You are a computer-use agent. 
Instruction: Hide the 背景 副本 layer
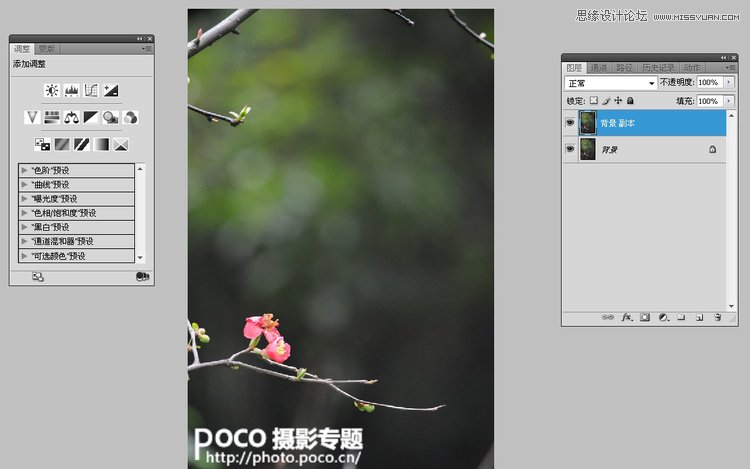pyautogui.click(x=570, y=123)
